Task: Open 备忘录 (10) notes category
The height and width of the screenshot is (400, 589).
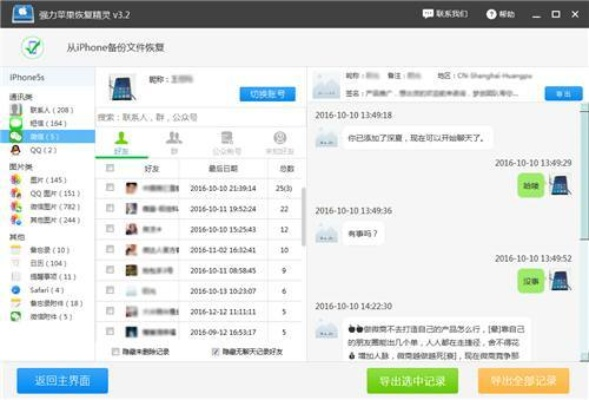Action: pyautogui.click(x=40, y=250)
